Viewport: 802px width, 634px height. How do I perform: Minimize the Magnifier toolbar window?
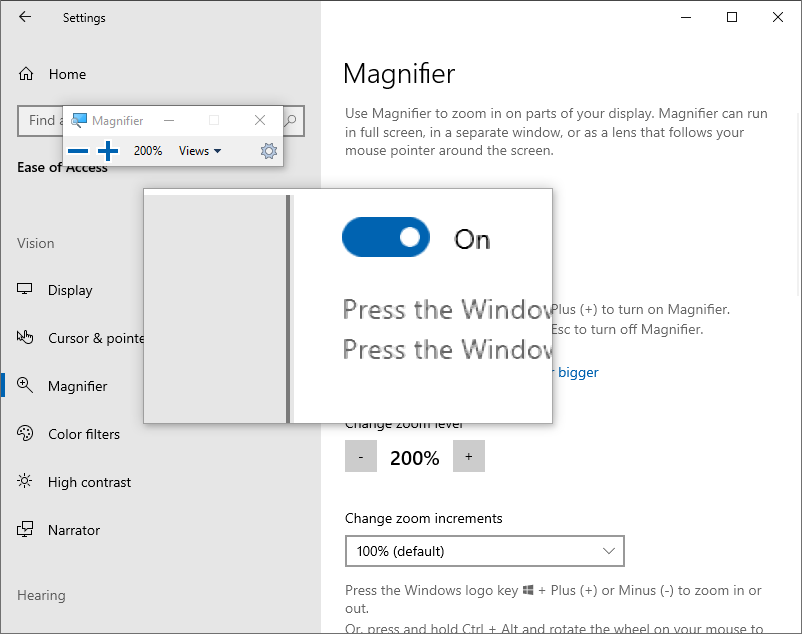[x=169, y=120]
